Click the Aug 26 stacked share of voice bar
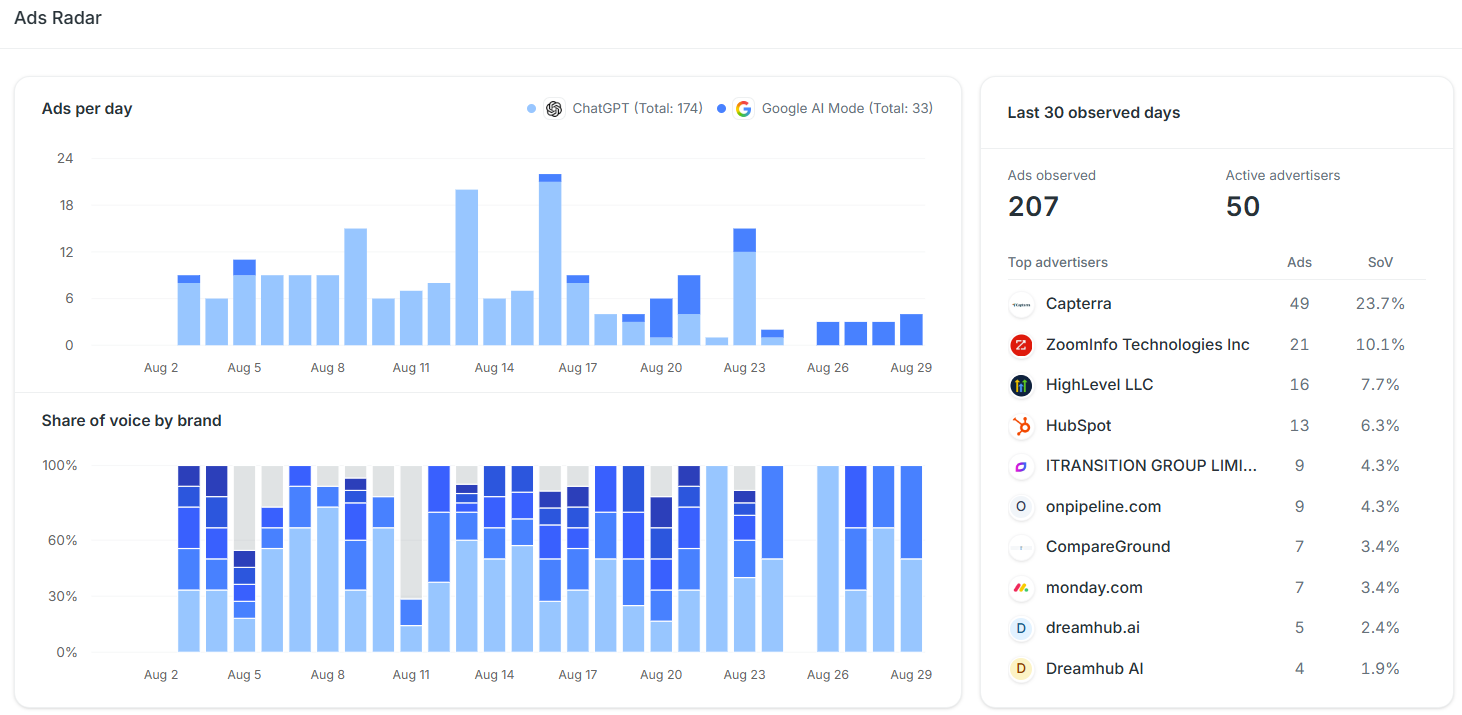The height and width of the screenshot is (715, 1462). click(x=828, y=559)
